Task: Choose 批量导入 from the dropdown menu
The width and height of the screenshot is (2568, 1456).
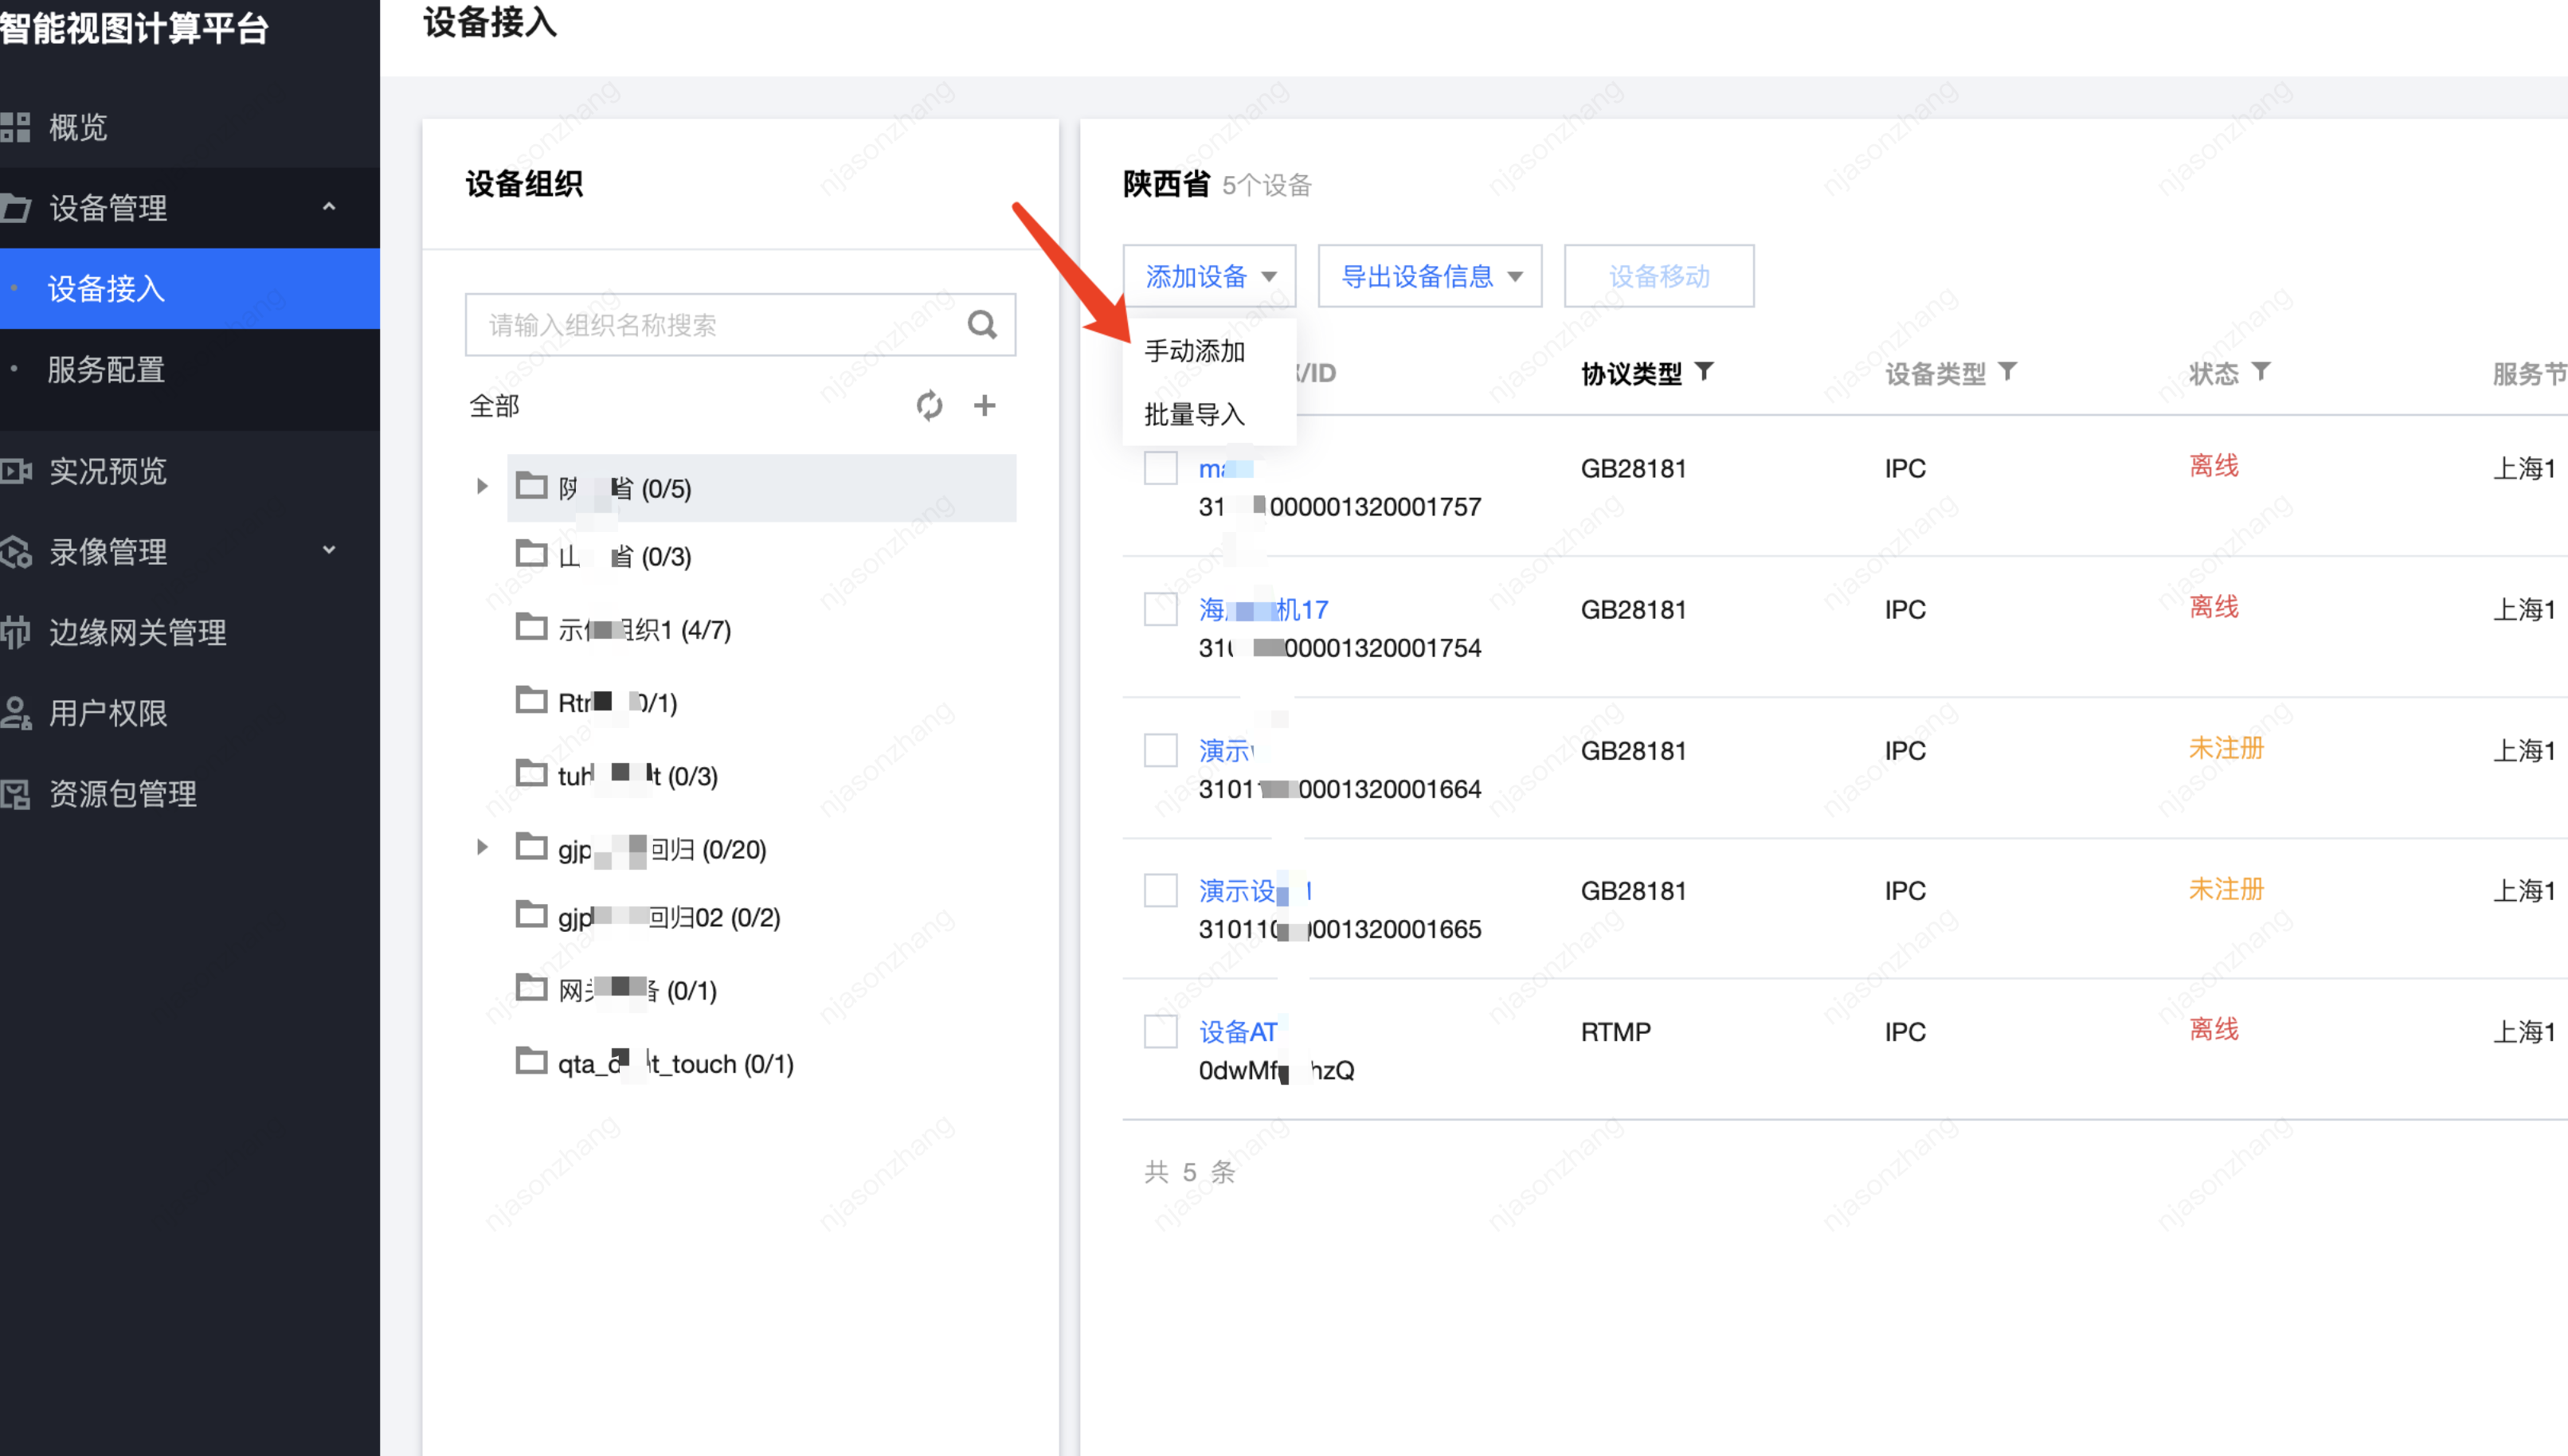Action: pos(1194,414)
